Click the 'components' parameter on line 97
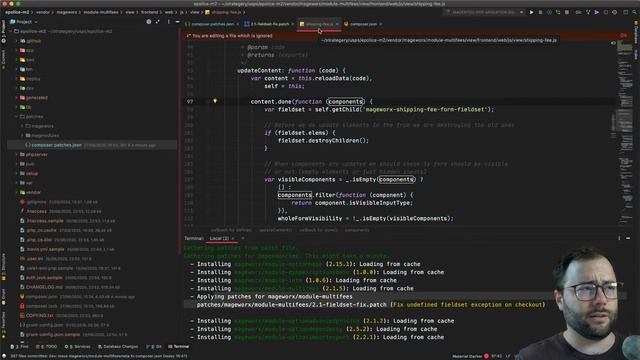The width and height of the screenshot is (640, 360). click(345, 101)
